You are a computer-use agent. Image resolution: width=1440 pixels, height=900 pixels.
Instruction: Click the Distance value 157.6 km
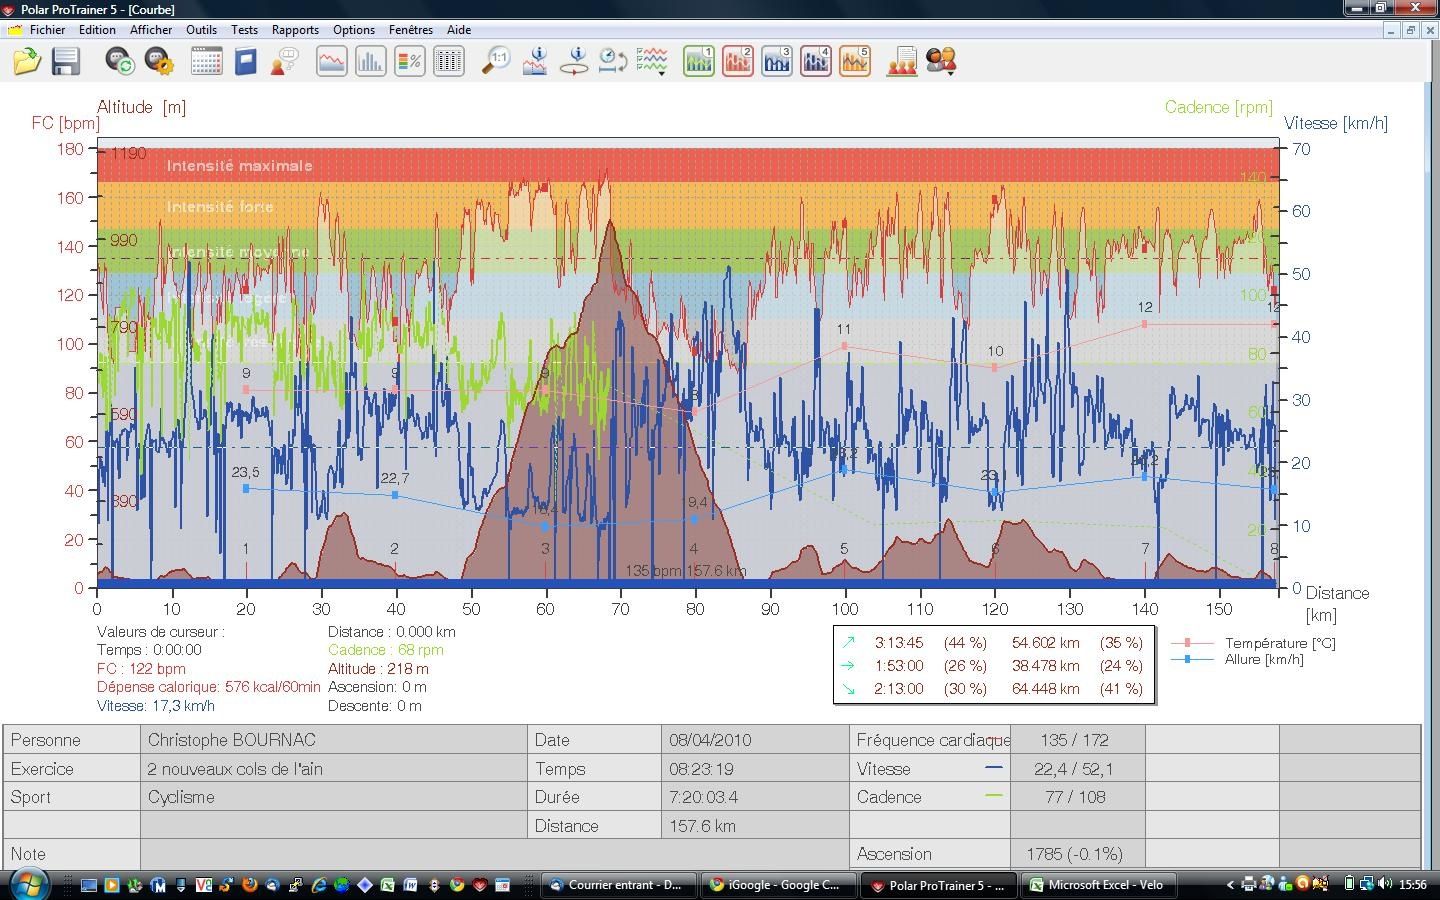click(x=755, y=826)
